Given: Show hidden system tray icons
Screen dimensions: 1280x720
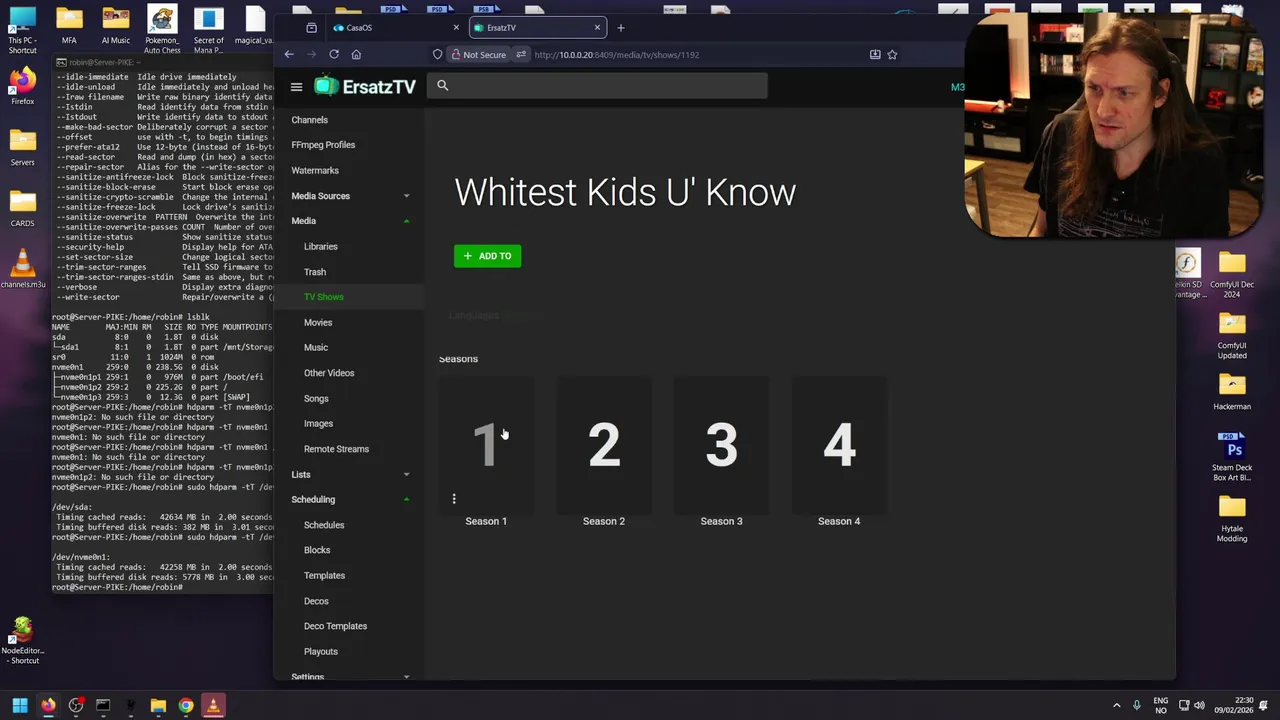Looking at the screenshot, I should 1117,705.
